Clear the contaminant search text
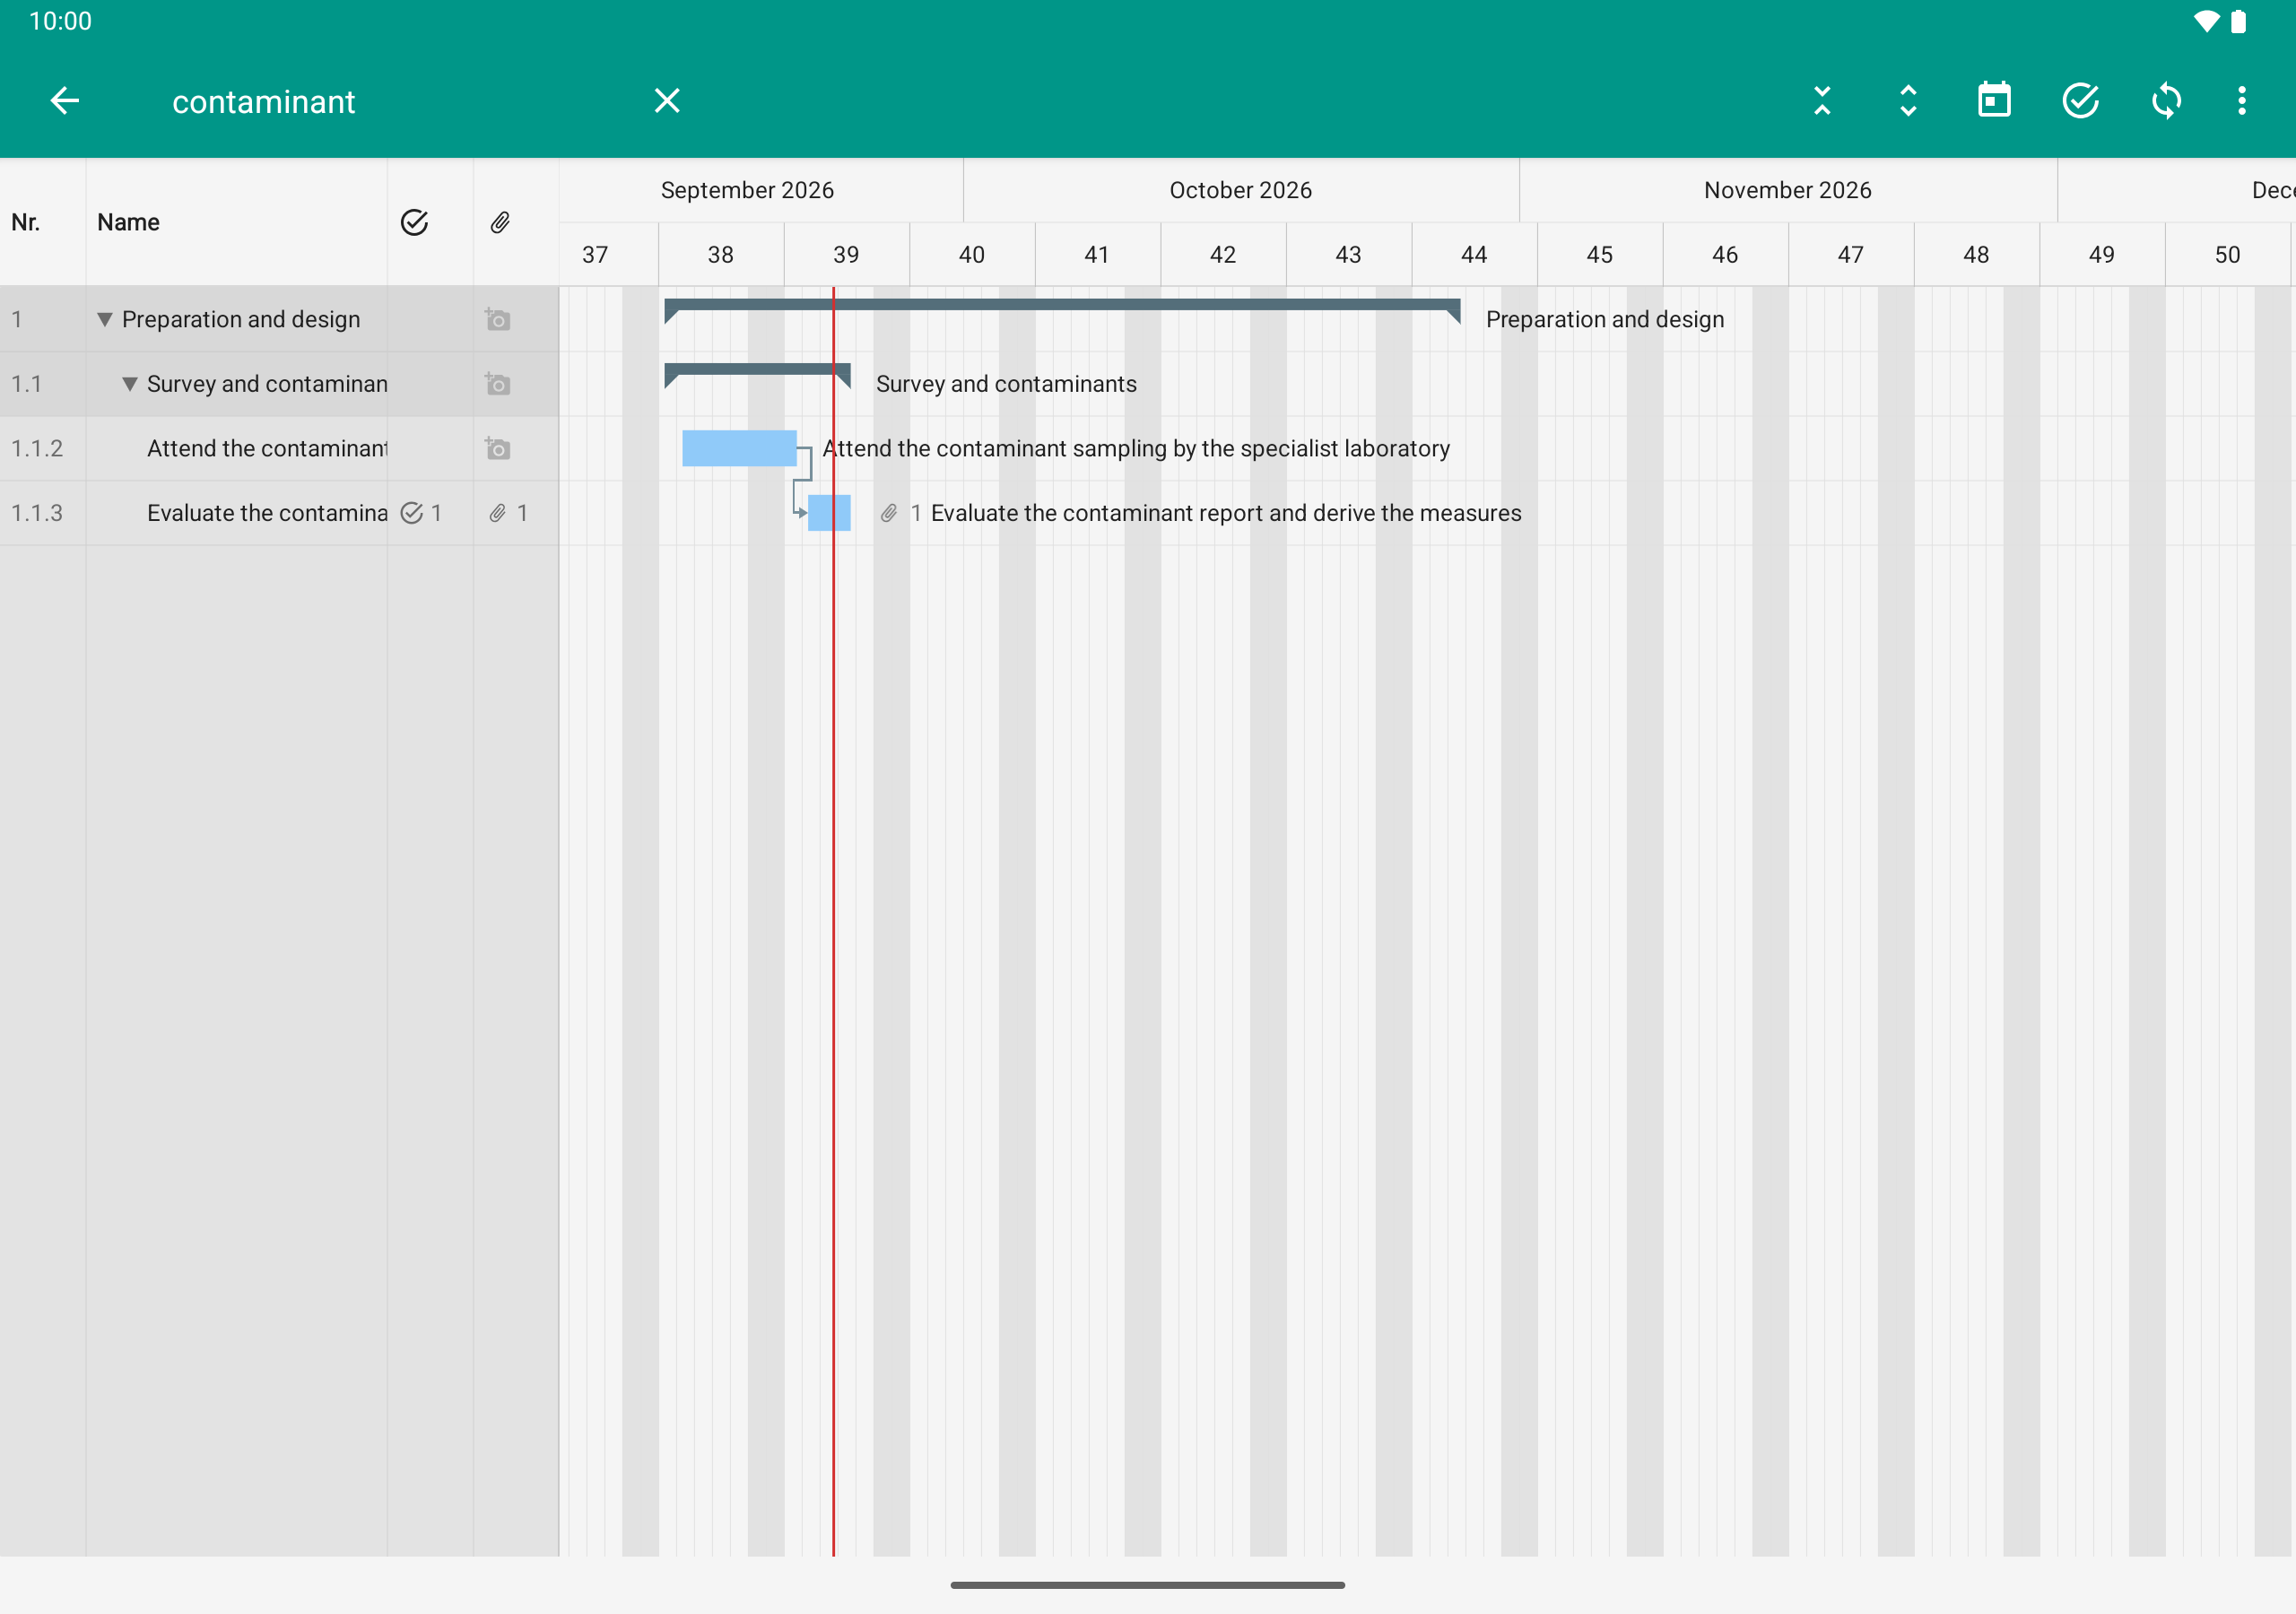 click(667, 101)
